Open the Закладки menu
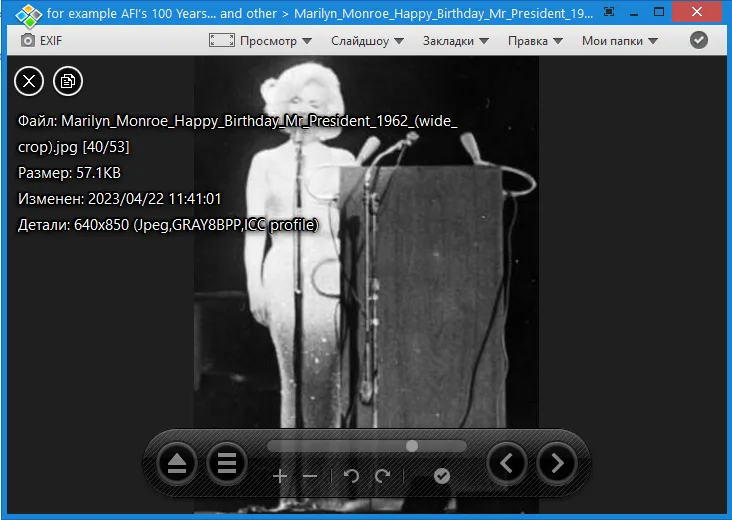The width and height of the screenshot is (732, 520). tap(448, 41)
